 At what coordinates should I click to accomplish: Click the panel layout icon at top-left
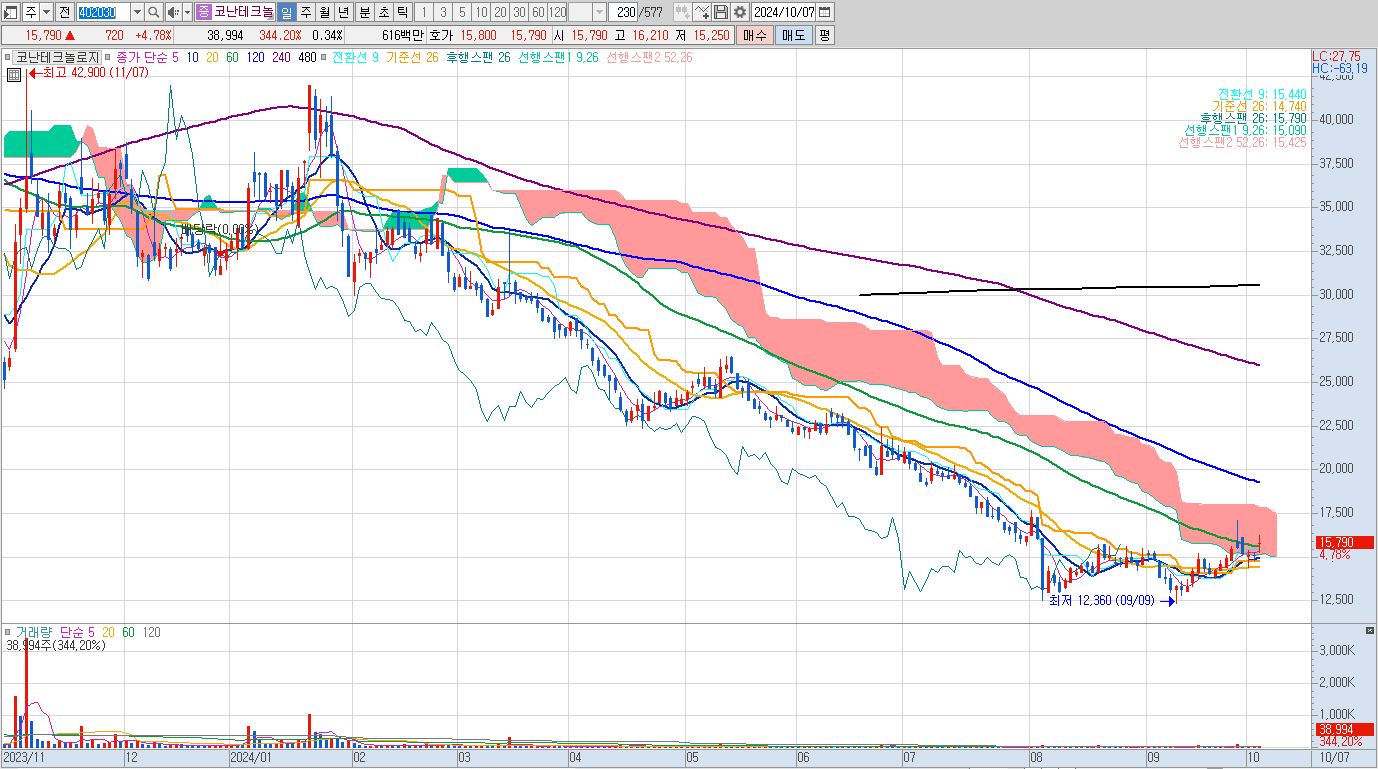(x=11, y=12)
